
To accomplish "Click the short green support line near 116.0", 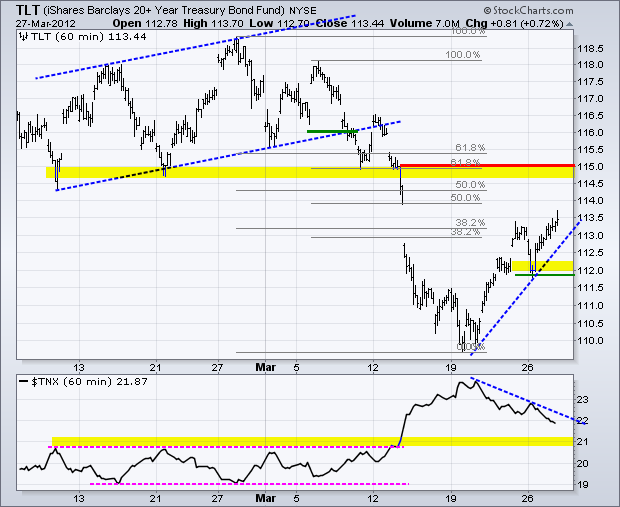I will coord(332,131).
